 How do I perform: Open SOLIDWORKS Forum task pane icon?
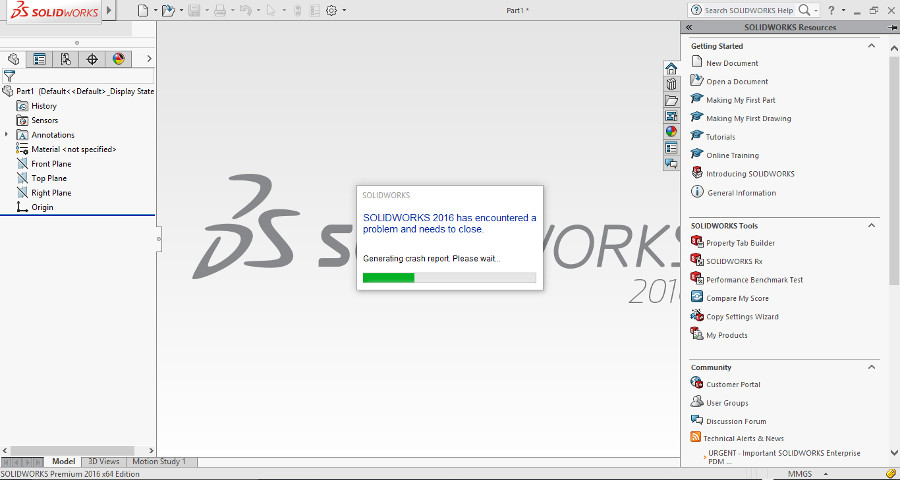671,163
